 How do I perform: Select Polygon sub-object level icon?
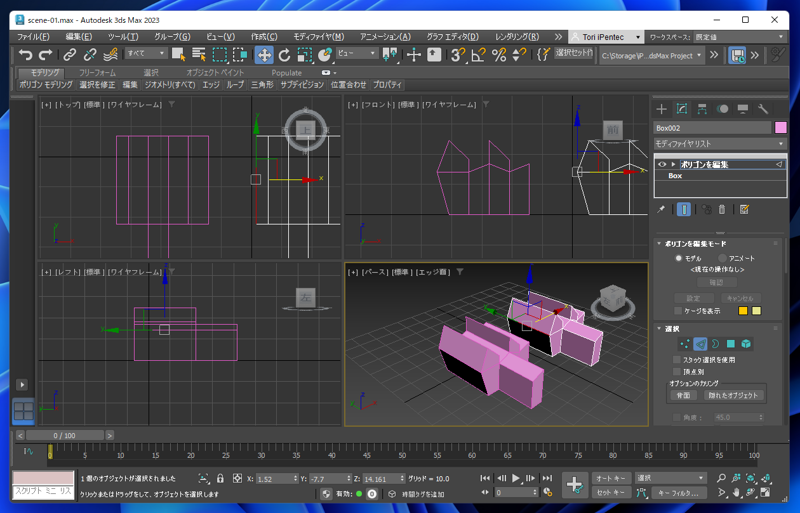click(x=731, y=344)
